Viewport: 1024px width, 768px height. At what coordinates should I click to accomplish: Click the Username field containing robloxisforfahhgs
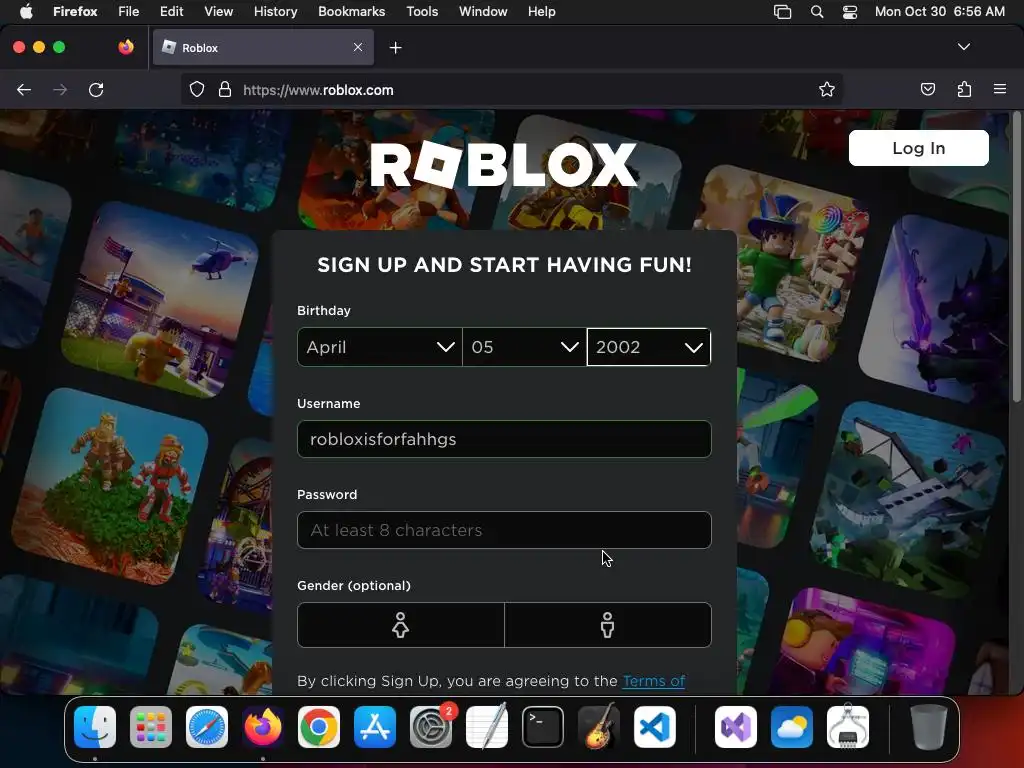(504, 439)
